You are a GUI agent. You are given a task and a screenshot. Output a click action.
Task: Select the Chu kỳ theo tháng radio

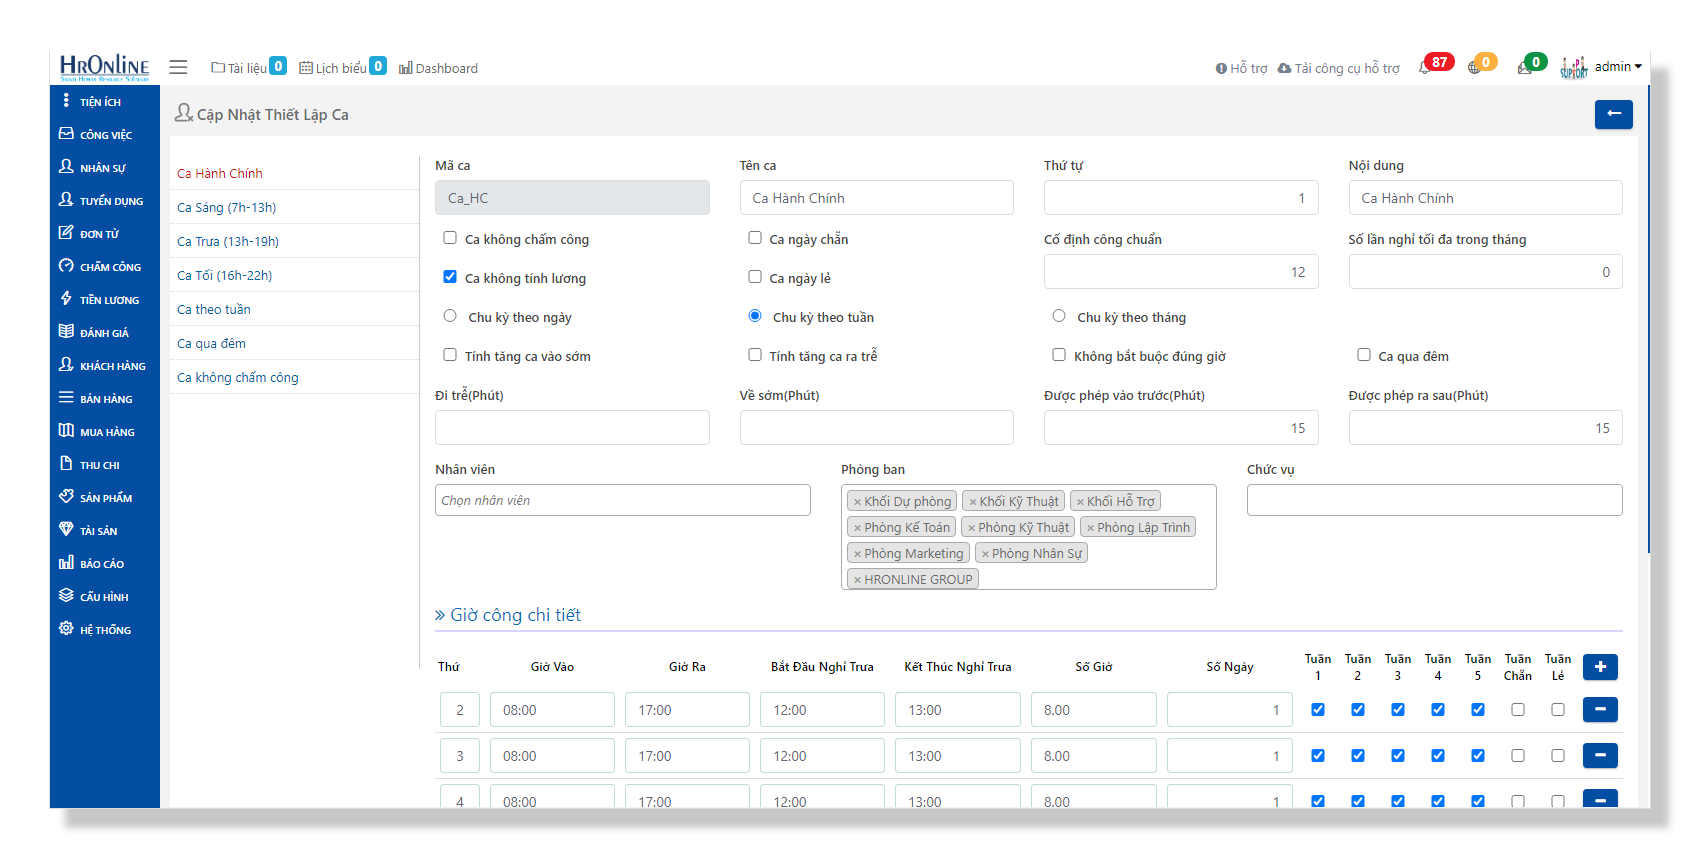[1059, 316]
